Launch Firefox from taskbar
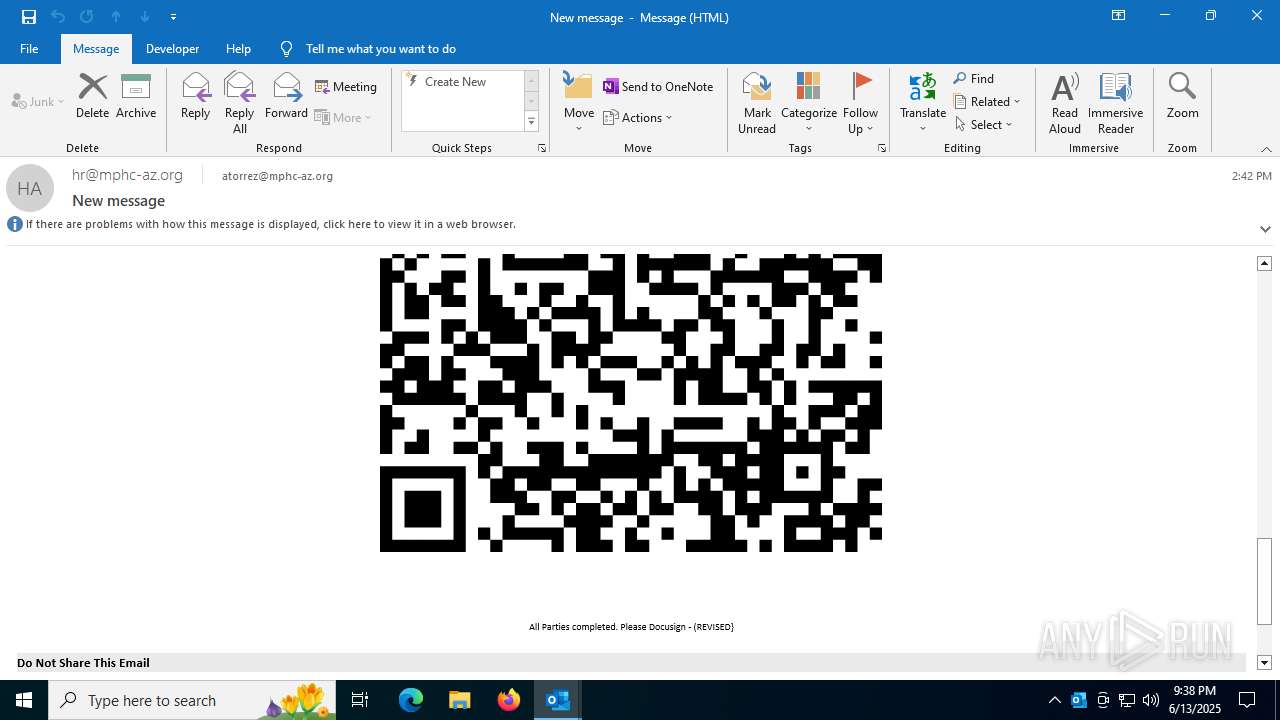Viewport: 1280px width, 720px height. point(509,700)
